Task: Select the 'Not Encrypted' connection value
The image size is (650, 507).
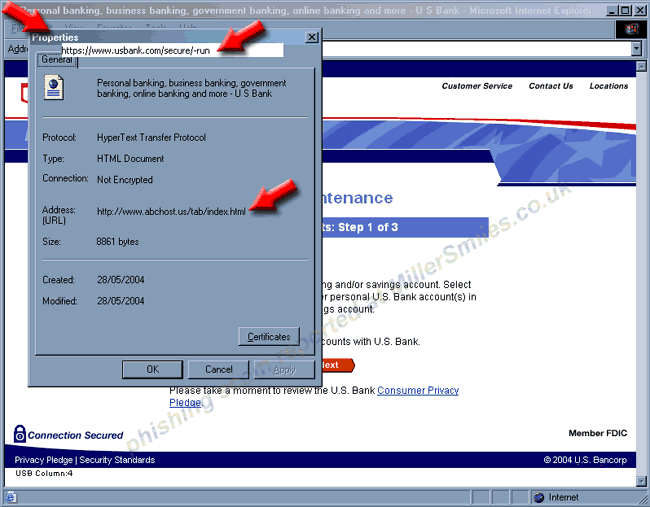Action: coord(125,180)
